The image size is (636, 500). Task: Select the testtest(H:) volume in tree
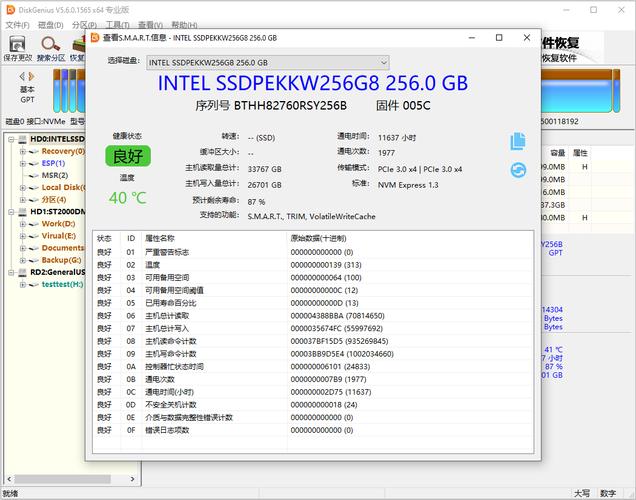62,284
